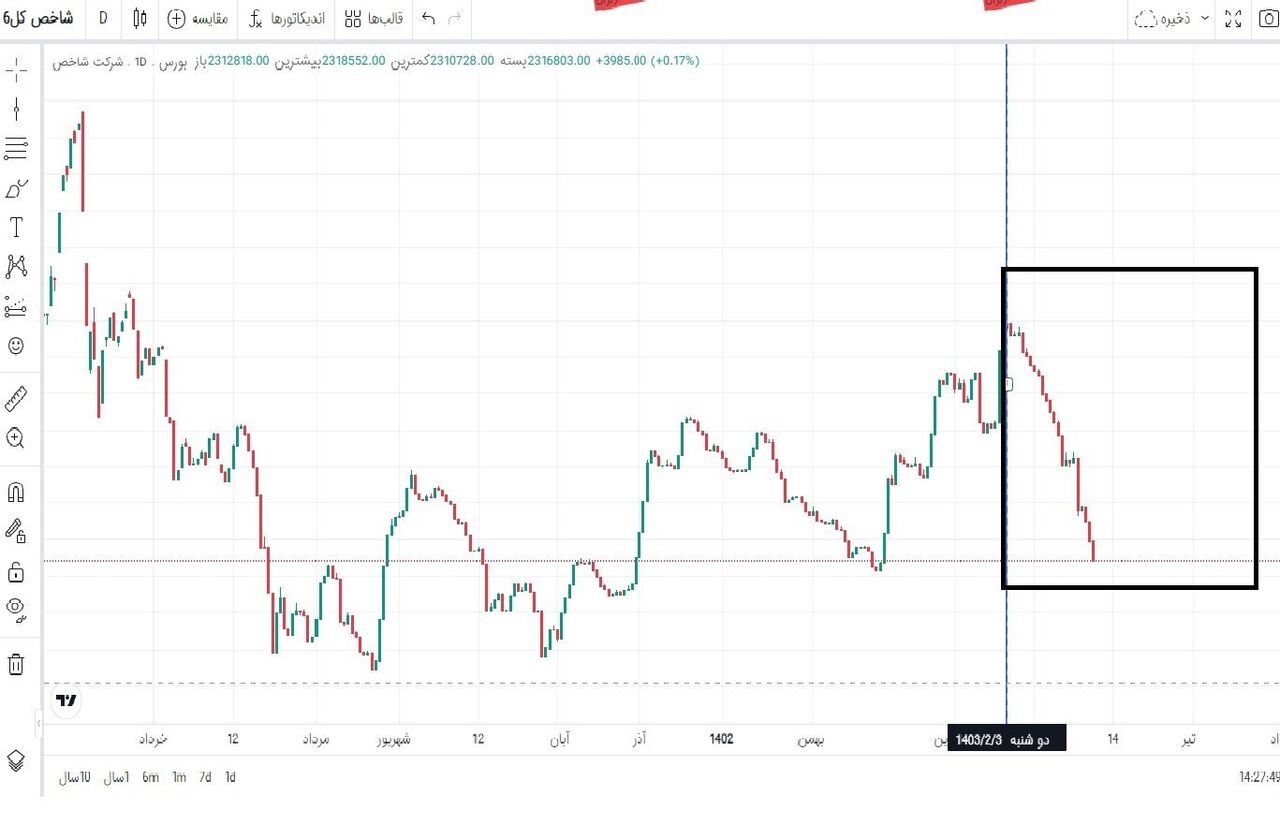Toggle magnet mode for drawings
The width and height of the screenshot is (1280, 840).
16,492
